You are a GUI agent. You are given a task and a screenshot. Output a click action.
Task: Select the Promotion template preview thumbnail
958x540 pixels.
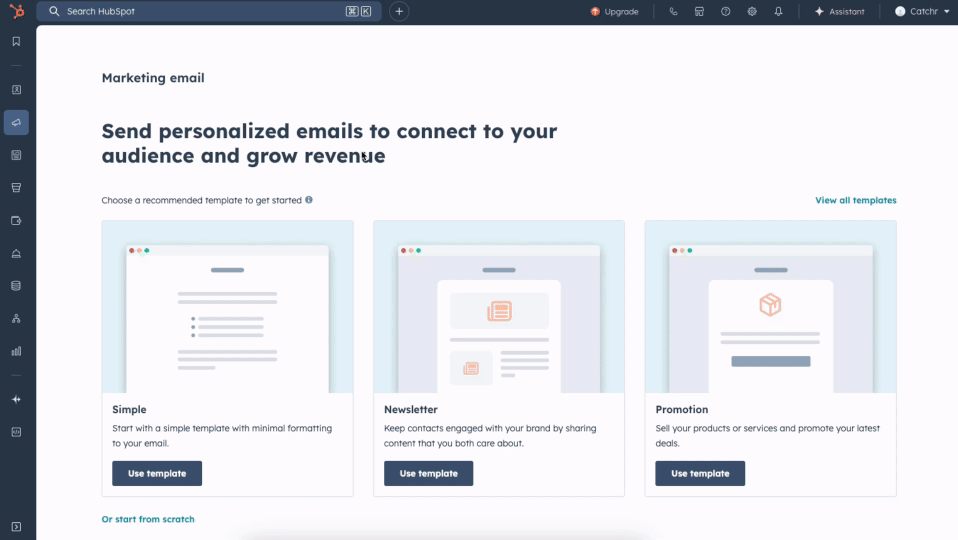[x=770, y=307]
